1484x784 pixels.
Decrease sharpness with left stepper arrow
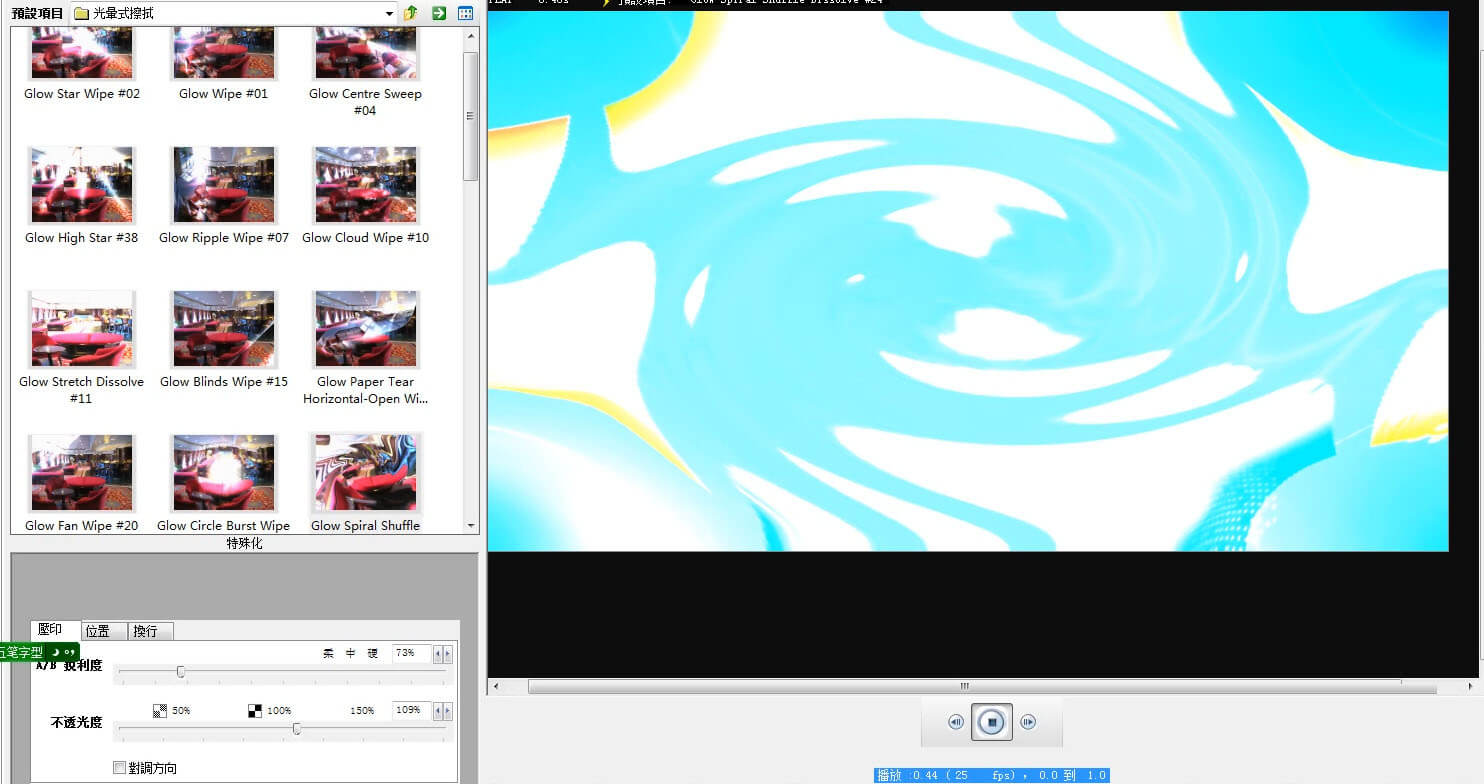pos(437,654)
